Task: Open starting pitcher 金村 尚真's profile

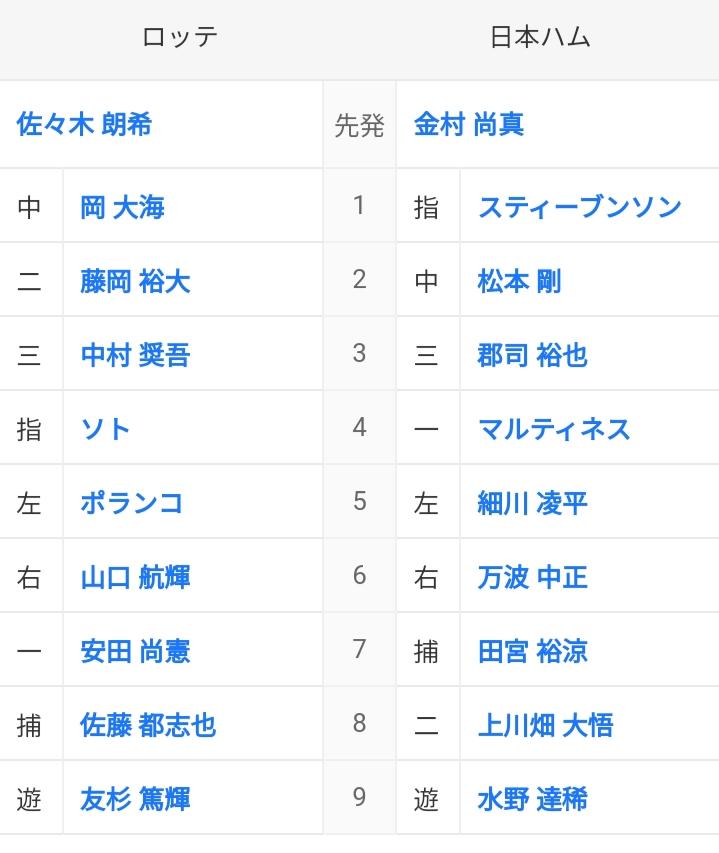Action: click(x=469, y=124)
